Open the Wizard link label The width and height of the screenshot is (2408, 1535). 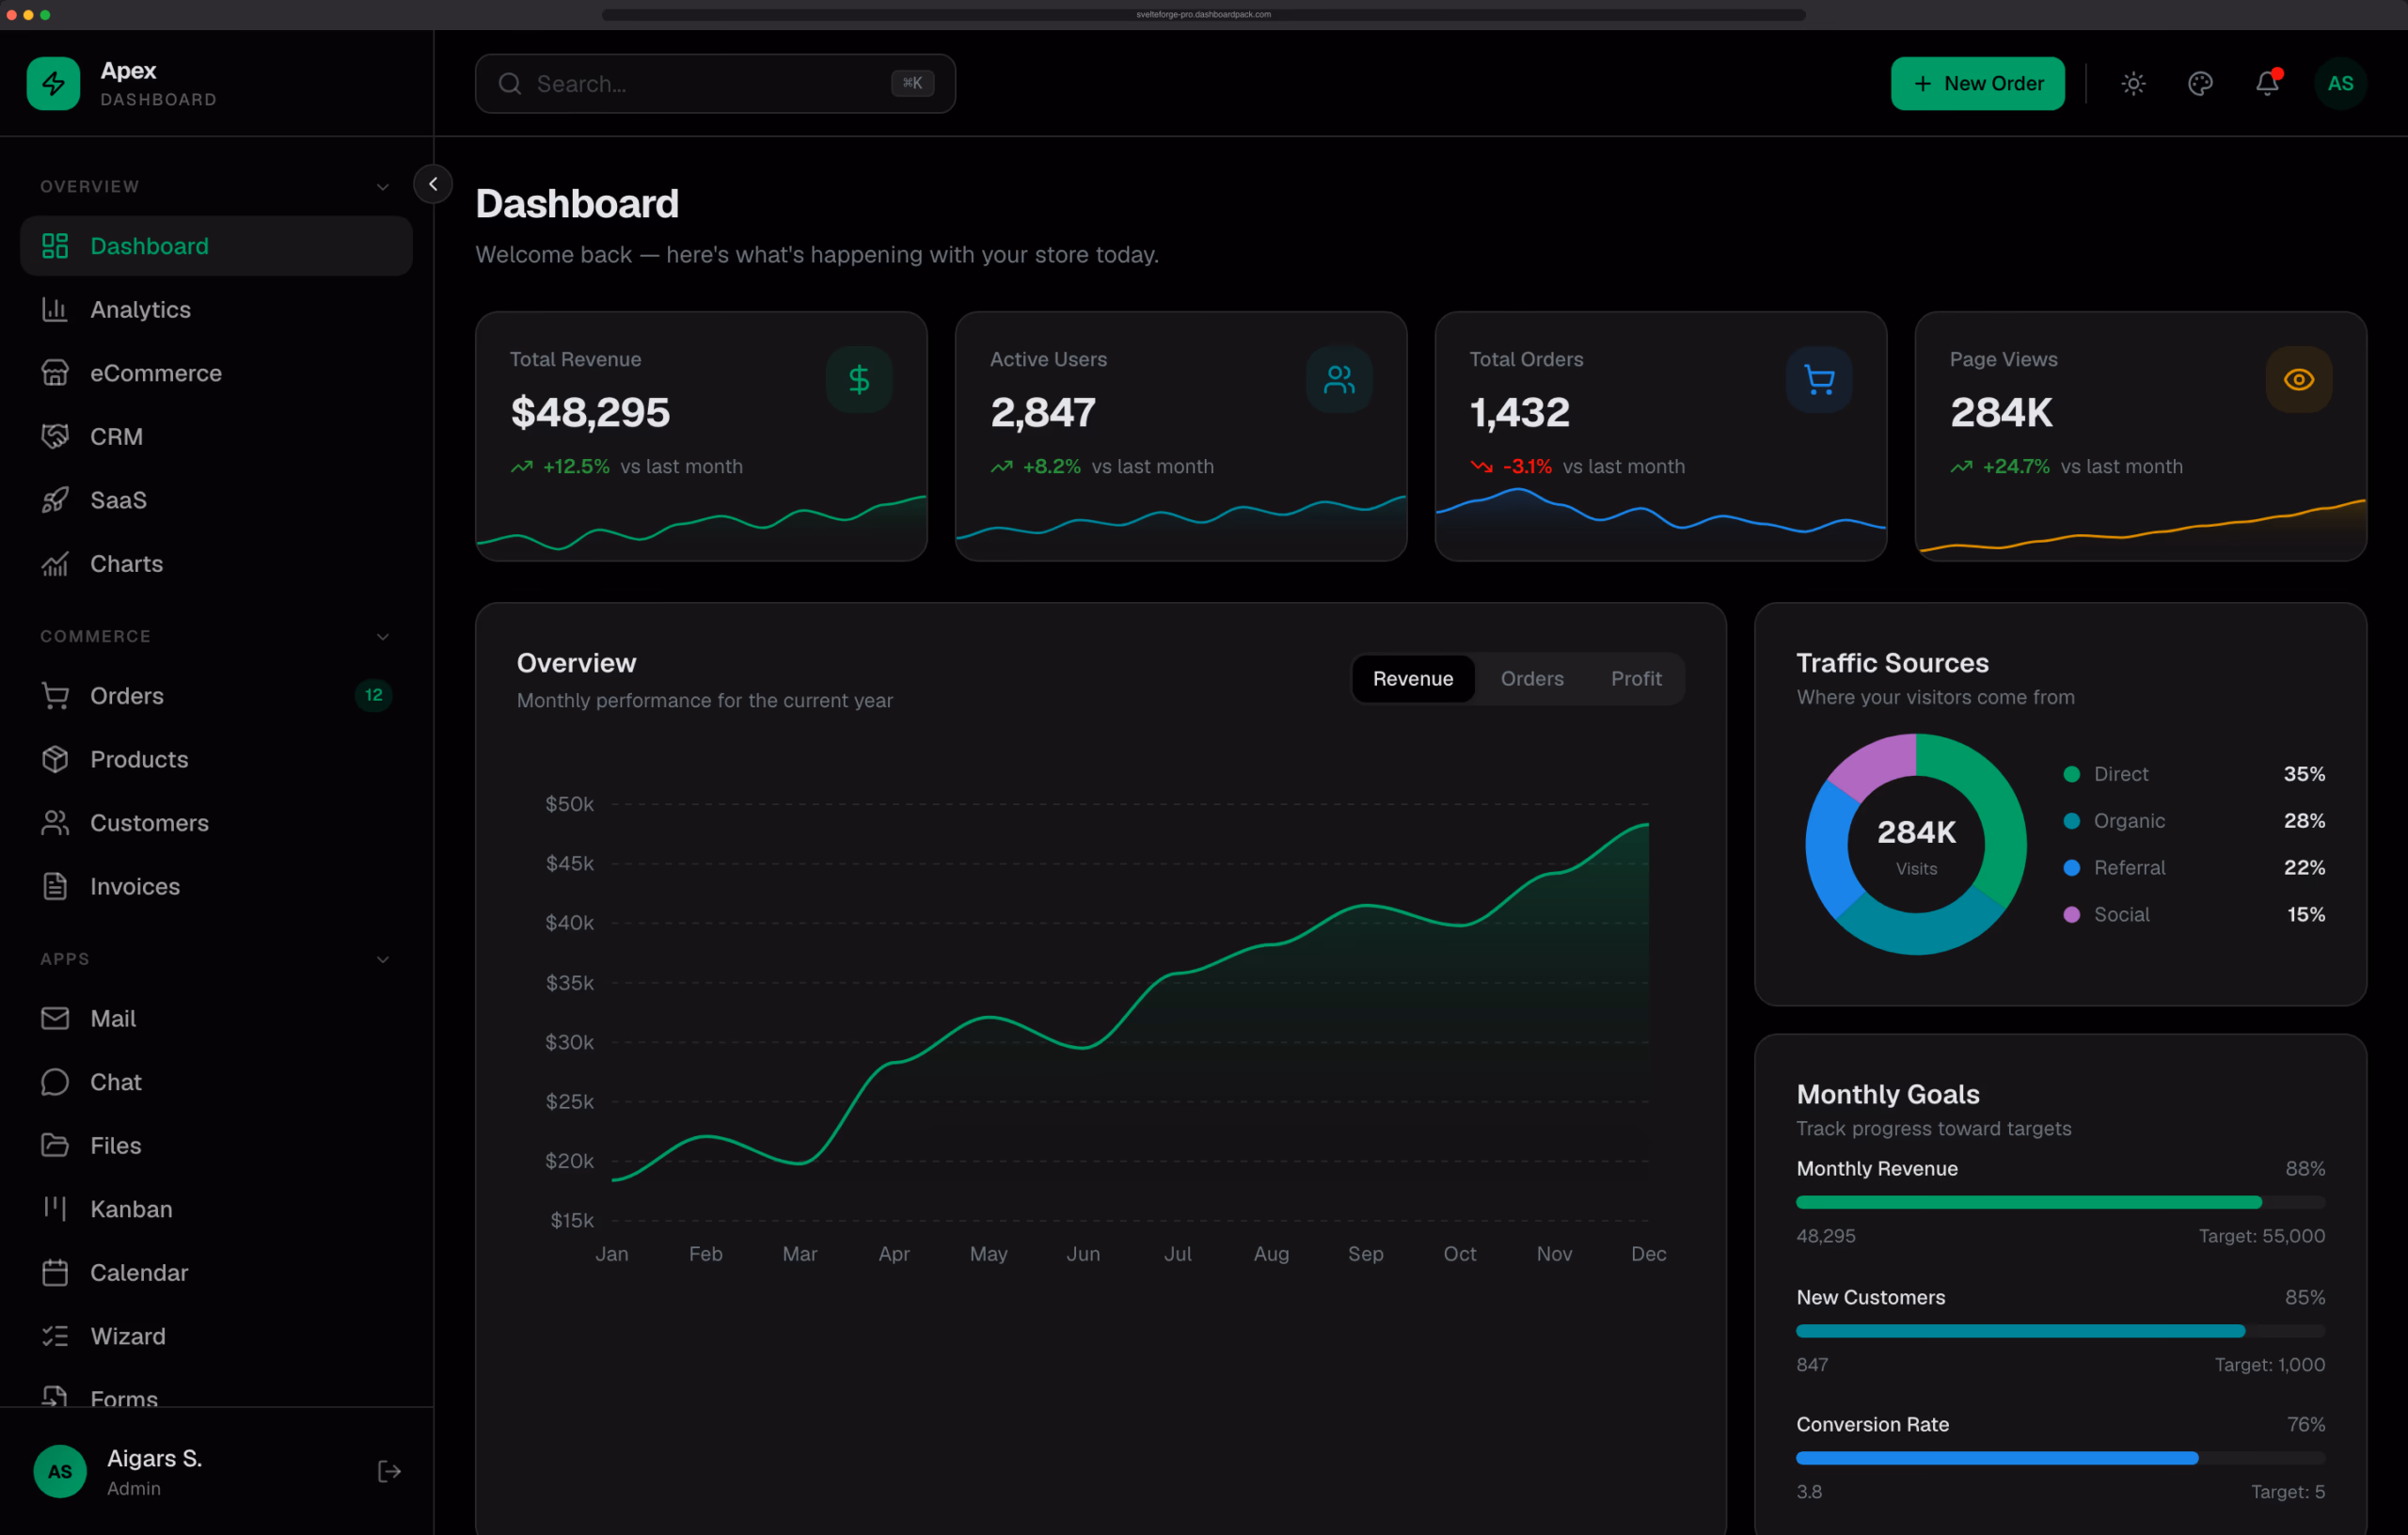tap(128, 1337)
